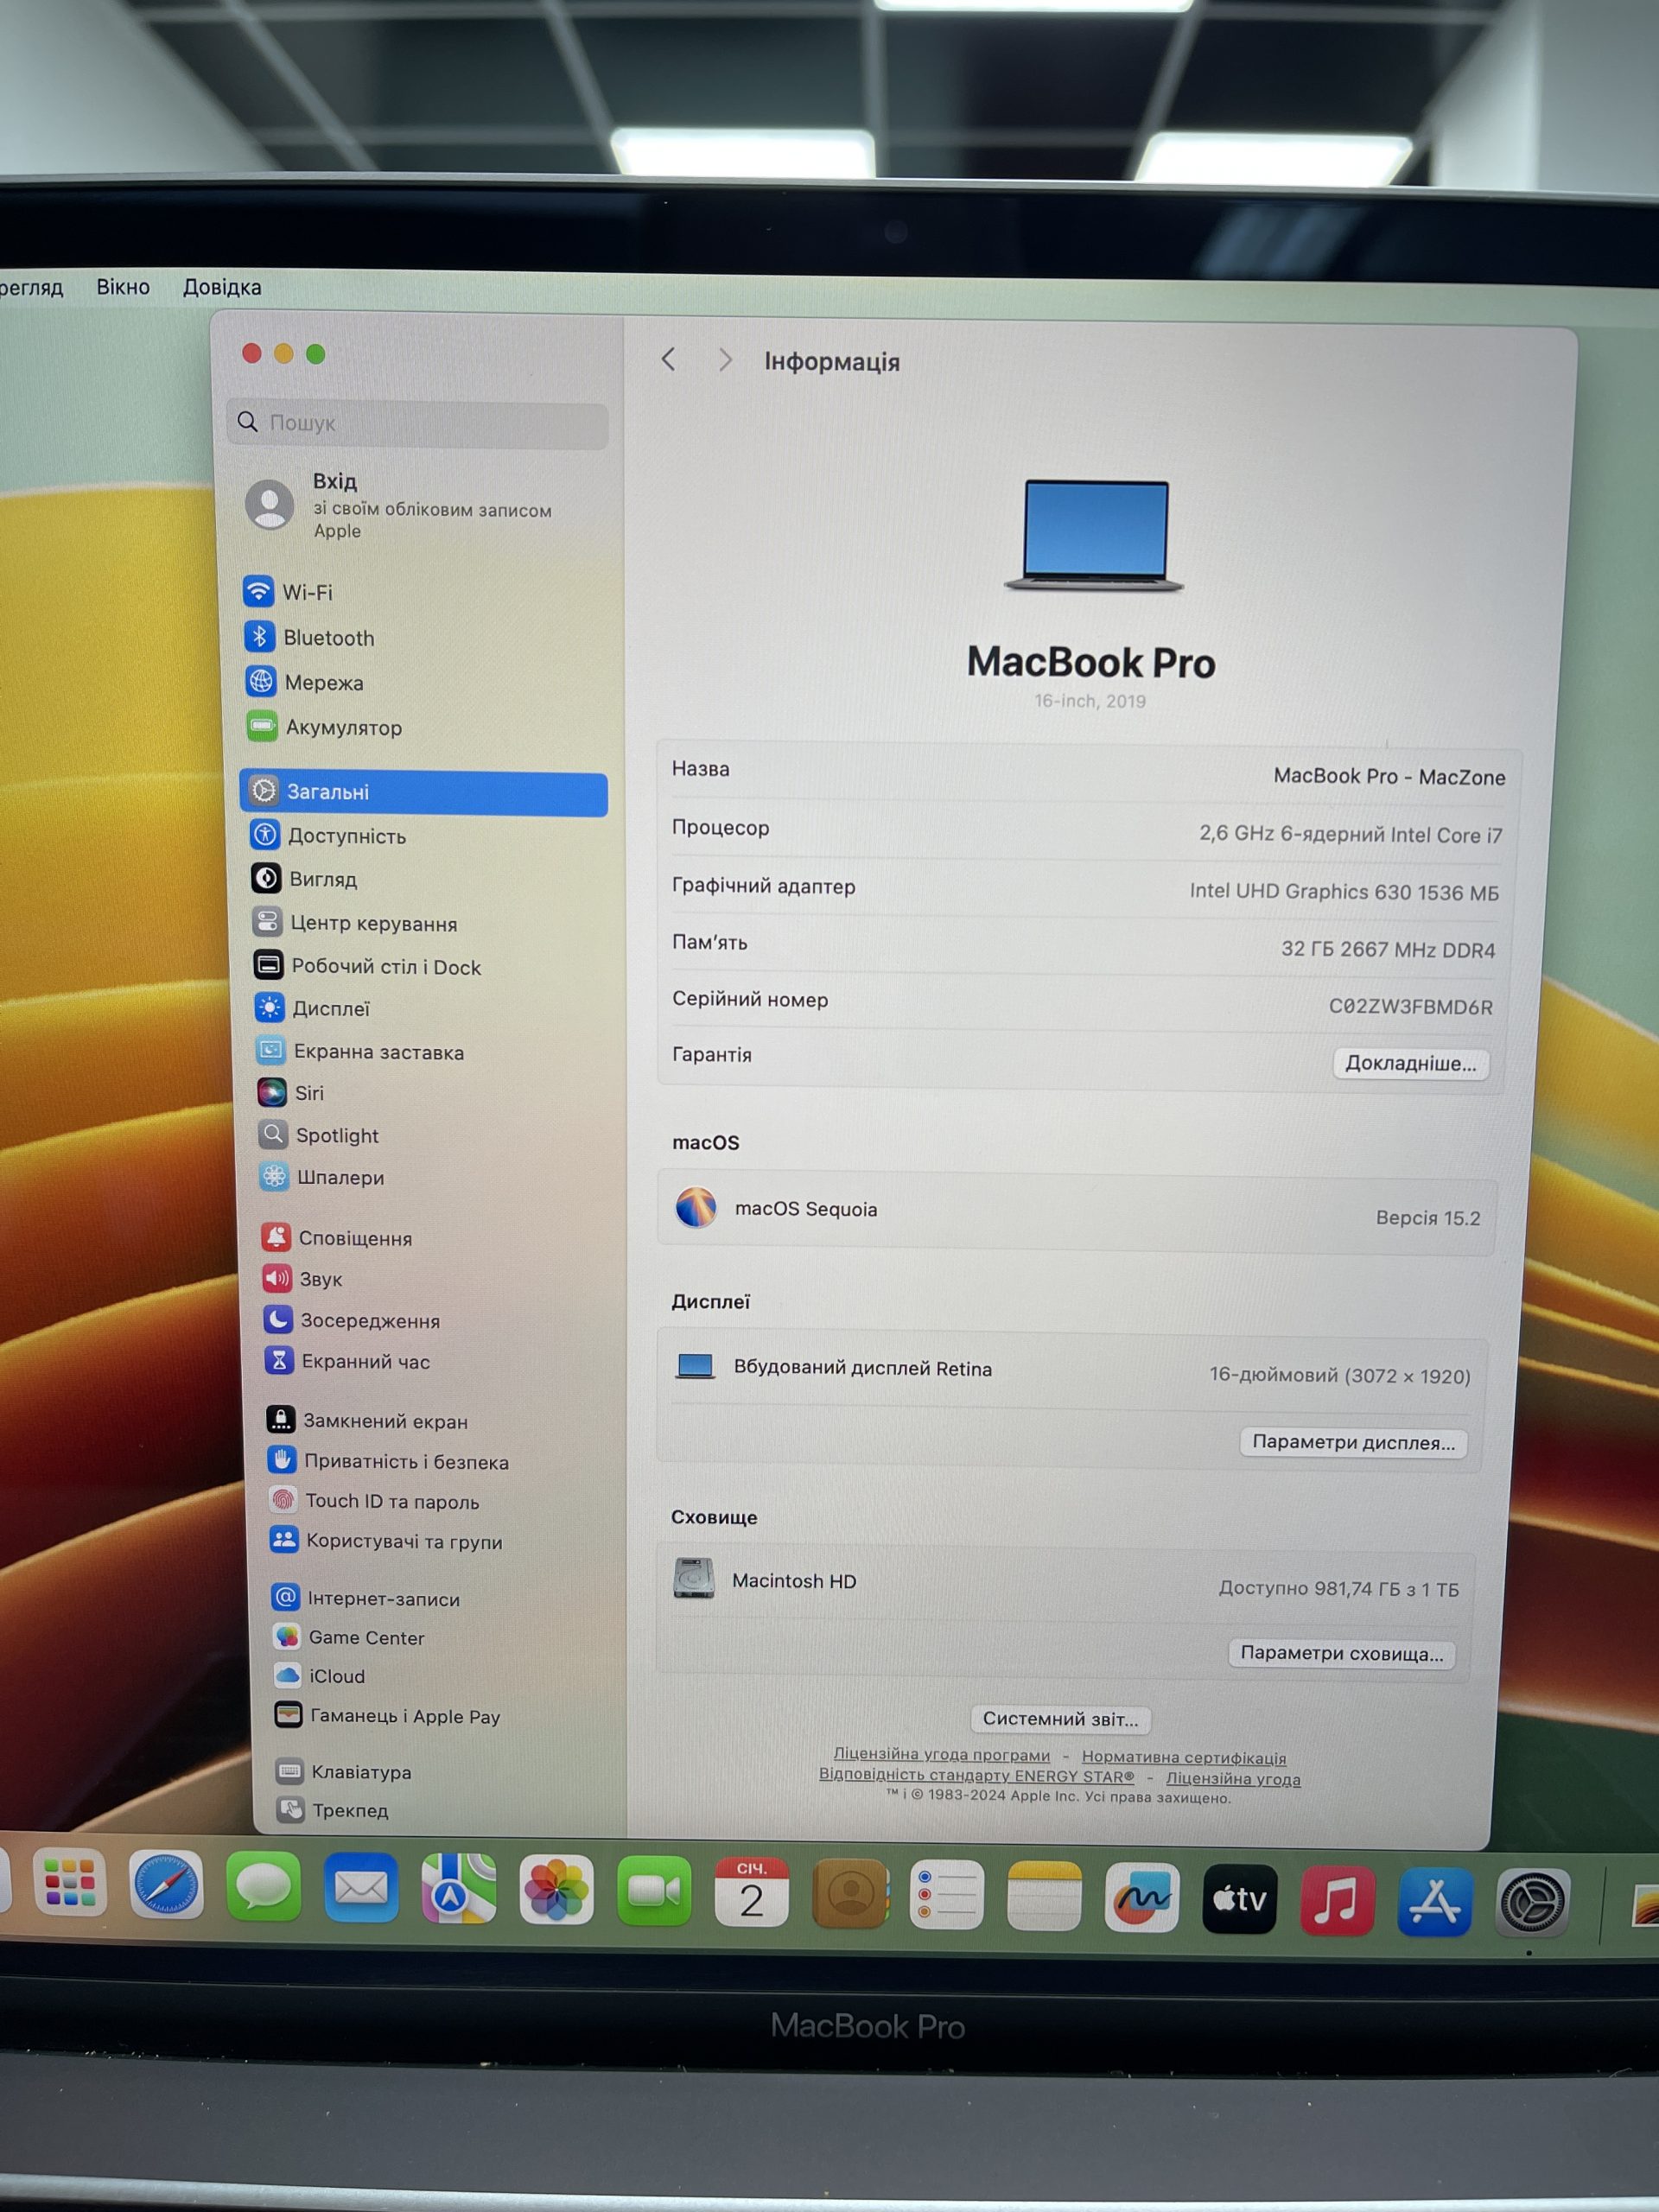Select serial number C02ZW3FBMD6R text
The width and height of the screenshot is (1659, 2212).
click(x=1410, y=1006)
